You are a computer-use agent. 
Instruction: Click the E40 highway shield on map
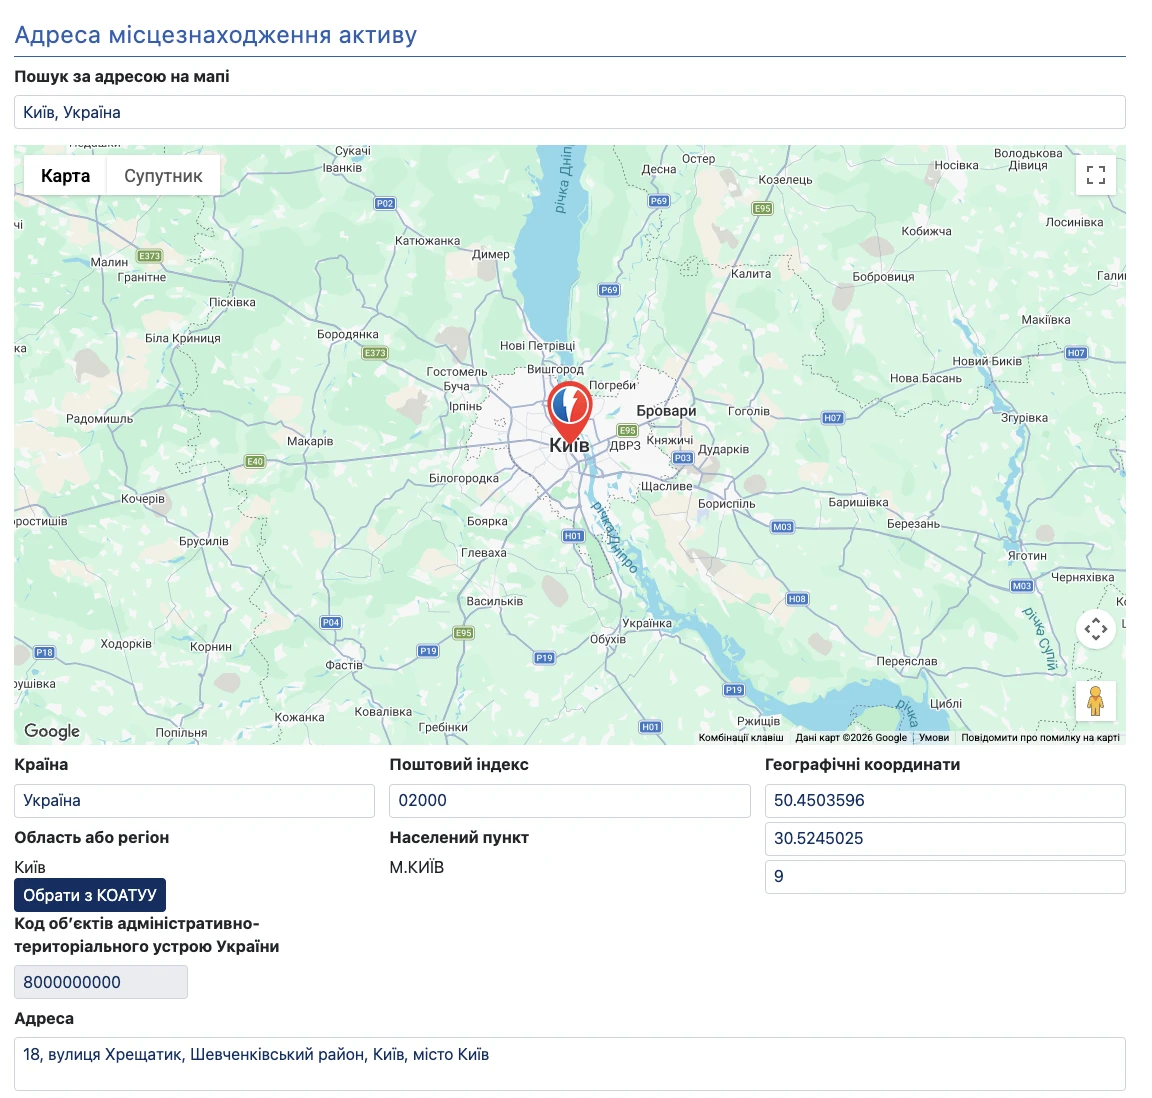click(255, 462)
